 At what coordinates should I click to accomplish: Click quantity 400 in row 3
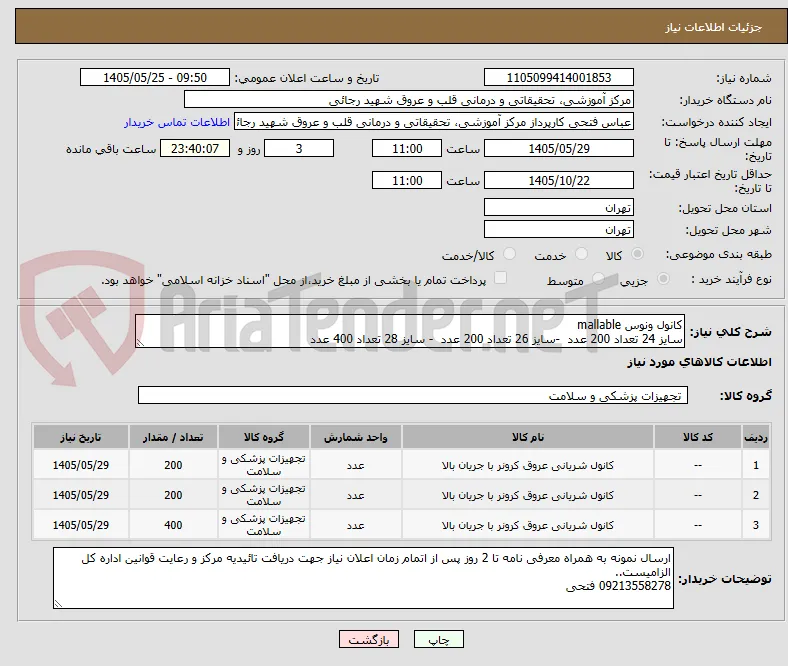click(x=173, y=525)
